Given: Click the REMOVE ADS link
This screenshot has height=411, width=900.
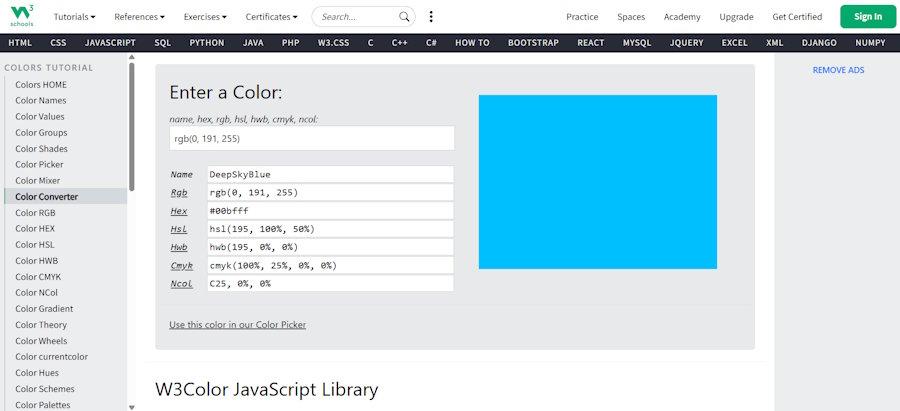Looking at the screenshot, I should coord(838,70).
